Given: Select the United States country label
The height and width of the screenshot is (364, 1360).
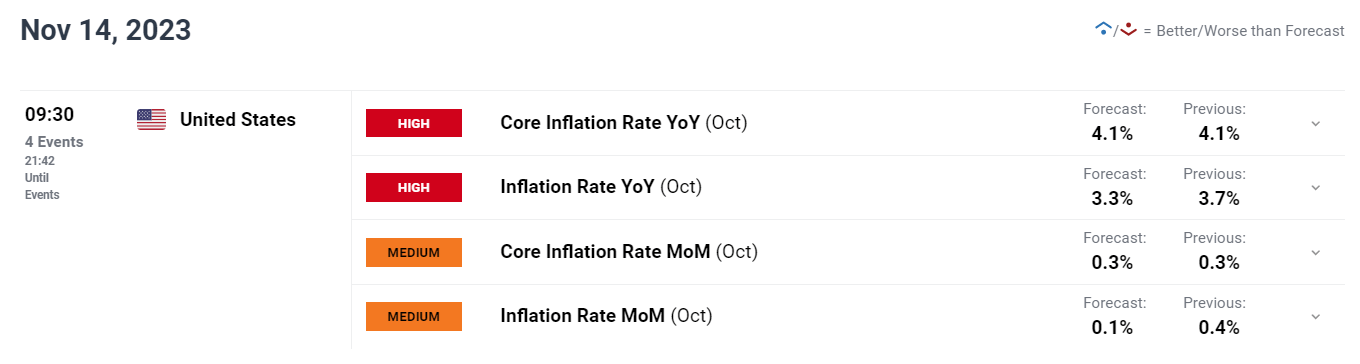Looking at the screenshot, I should pos(238,120).
